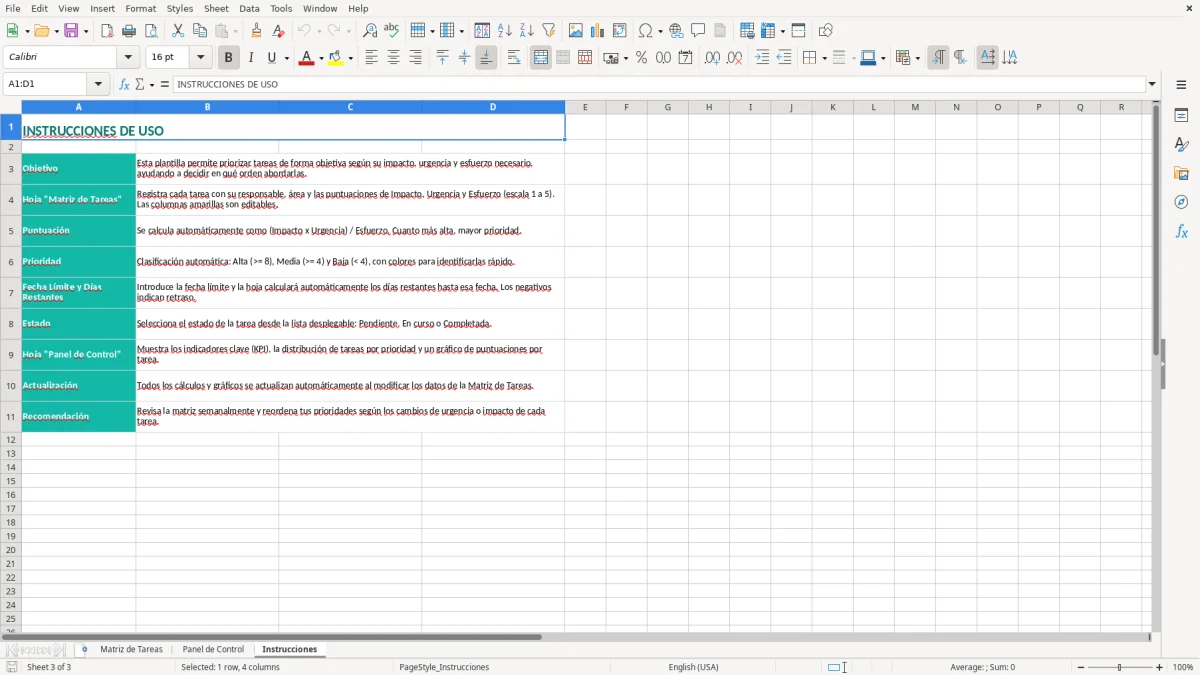Insert a comment
This screenshot has height=675, width=1200.
pos(698,31)
